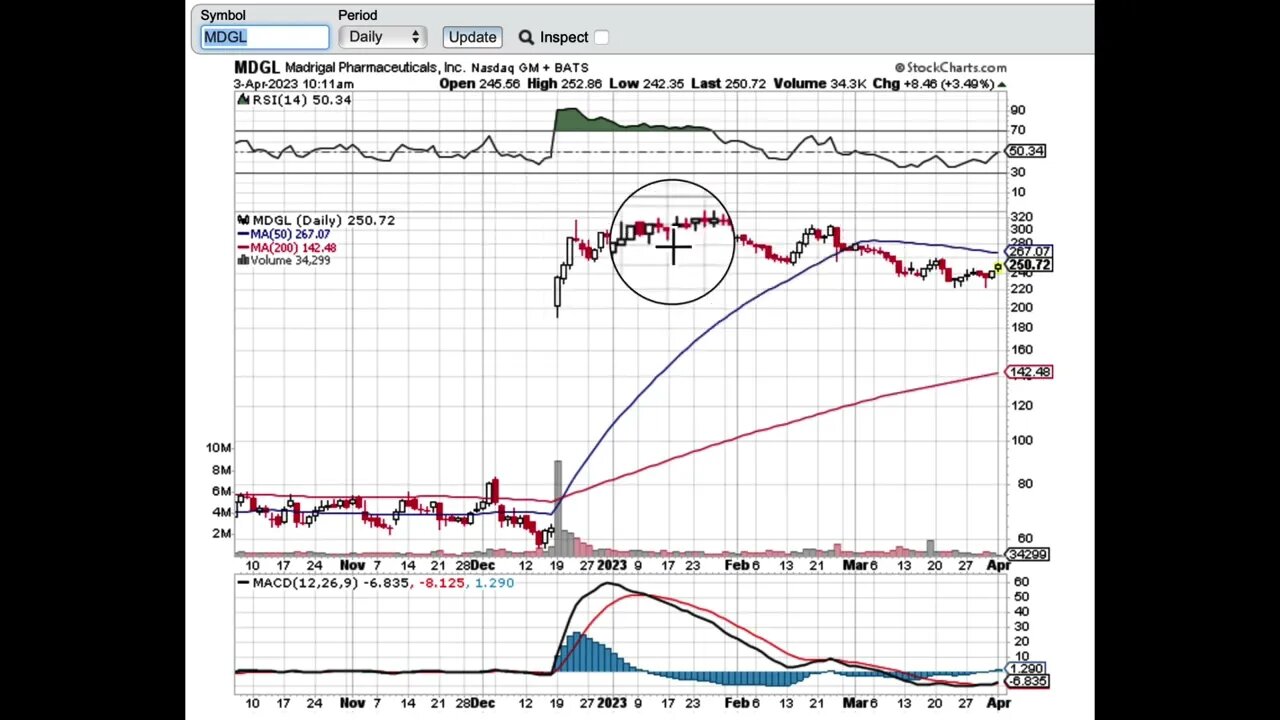Click the 250.72 last price tag on the axis
This screenshot has width=1280, height=720.
pos(1030,264)
